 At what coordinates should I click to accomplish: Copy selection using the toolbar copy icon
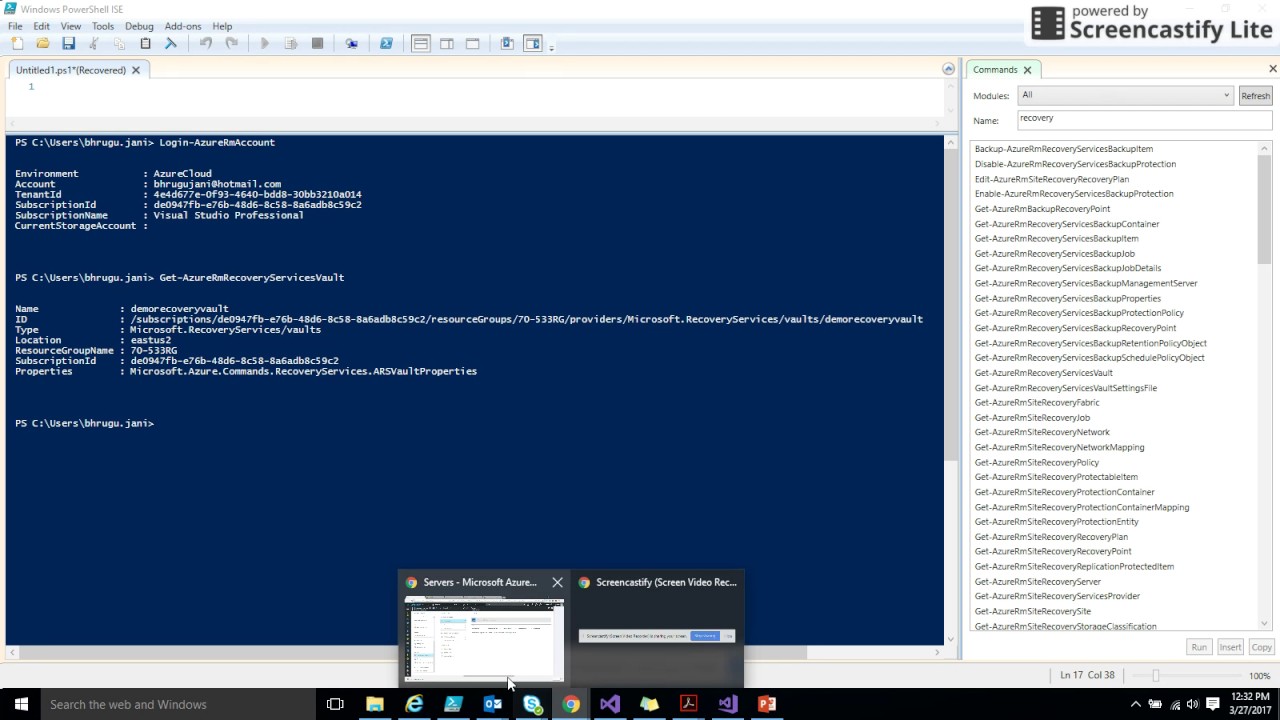click(x=119, y=43)
